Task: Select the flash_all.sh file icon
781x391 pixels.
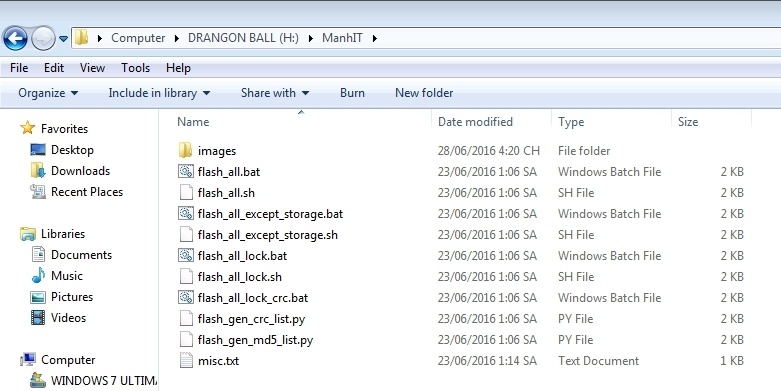Action: point(186,192)
